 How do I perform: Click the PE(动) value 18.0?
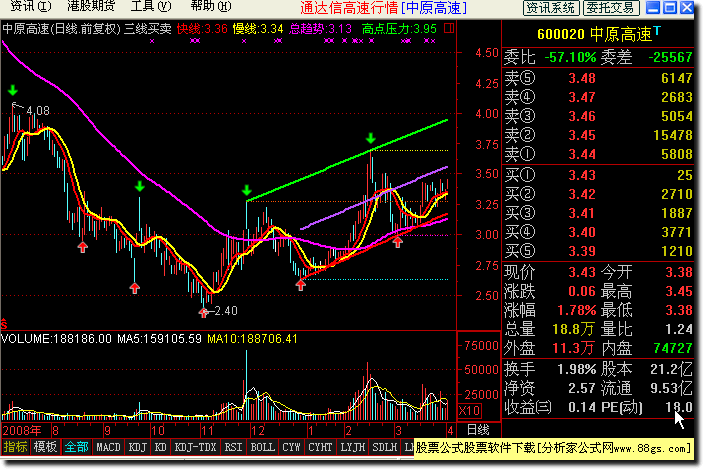pos(679,408)
